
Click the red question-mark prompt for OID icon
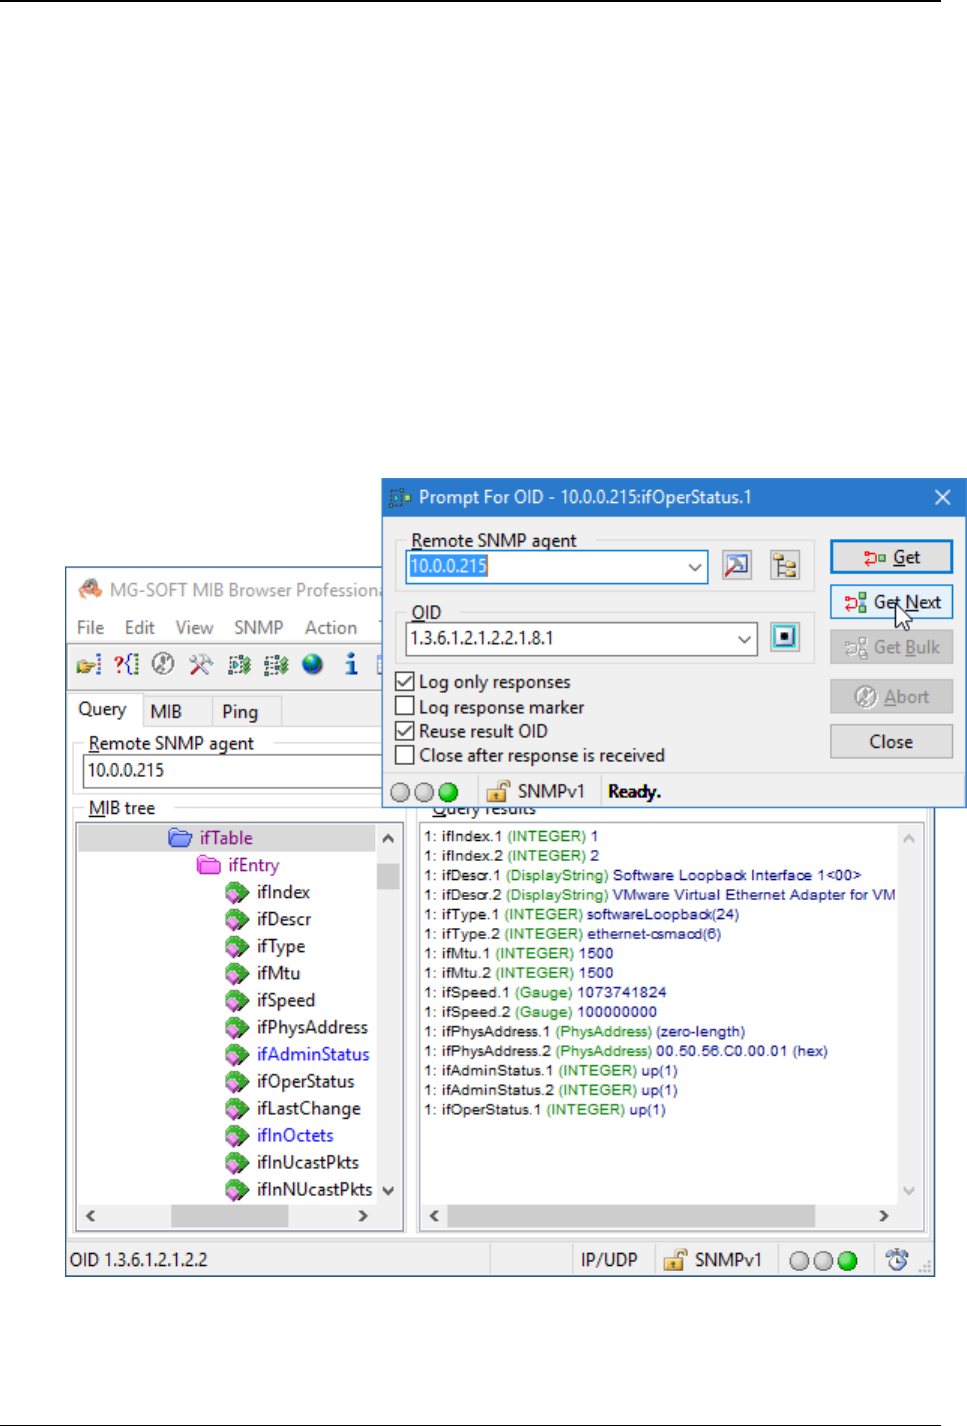(x=126, y=664)
